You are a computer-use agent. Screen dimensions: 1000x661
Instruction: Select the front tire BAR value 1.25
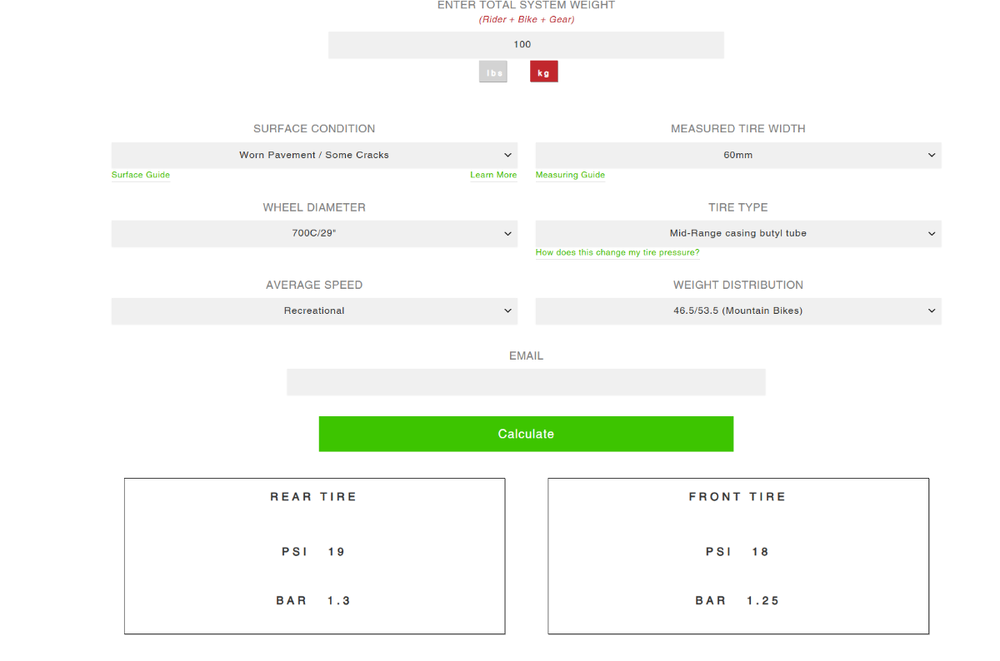coord(763,601)
